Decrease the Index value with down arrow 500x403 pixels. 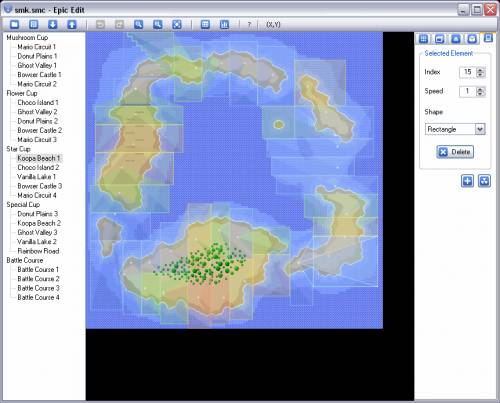click(x=480, y=75)
